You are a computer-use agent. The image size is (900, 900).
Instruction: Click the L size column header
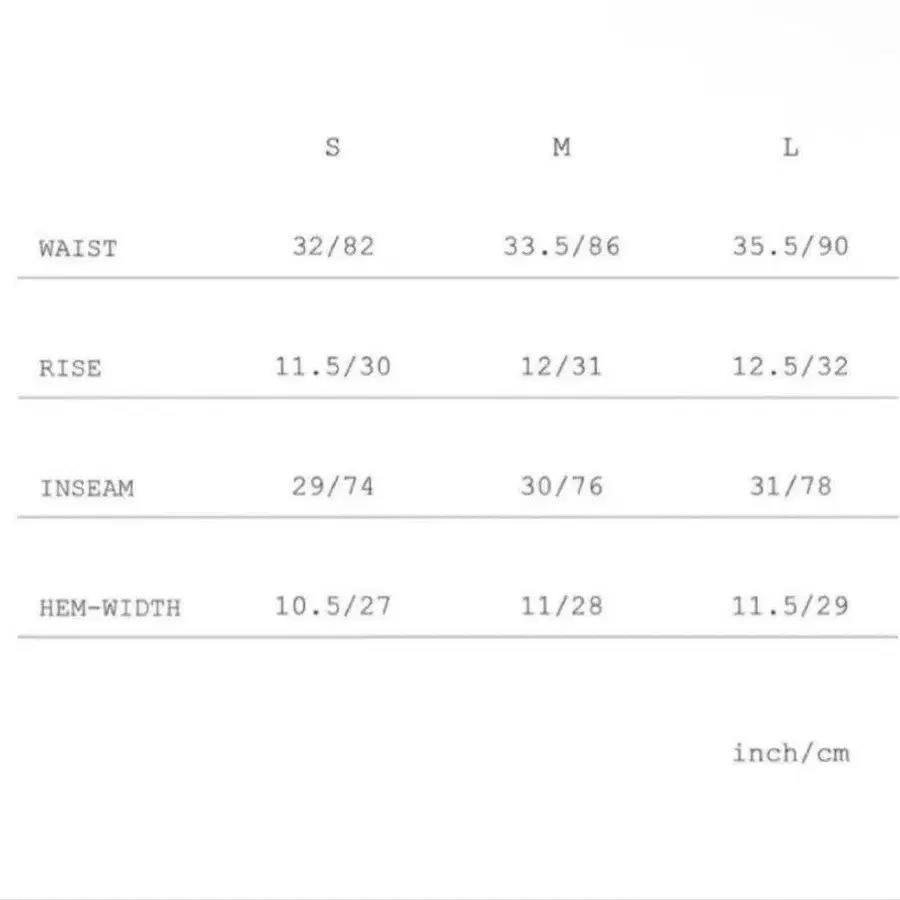click(x=790, y=148)
